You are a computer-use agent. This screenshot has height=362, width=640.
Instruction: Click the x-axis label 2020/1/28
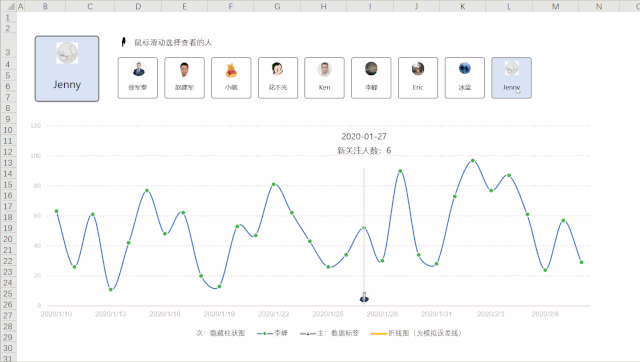click(382, 314)
